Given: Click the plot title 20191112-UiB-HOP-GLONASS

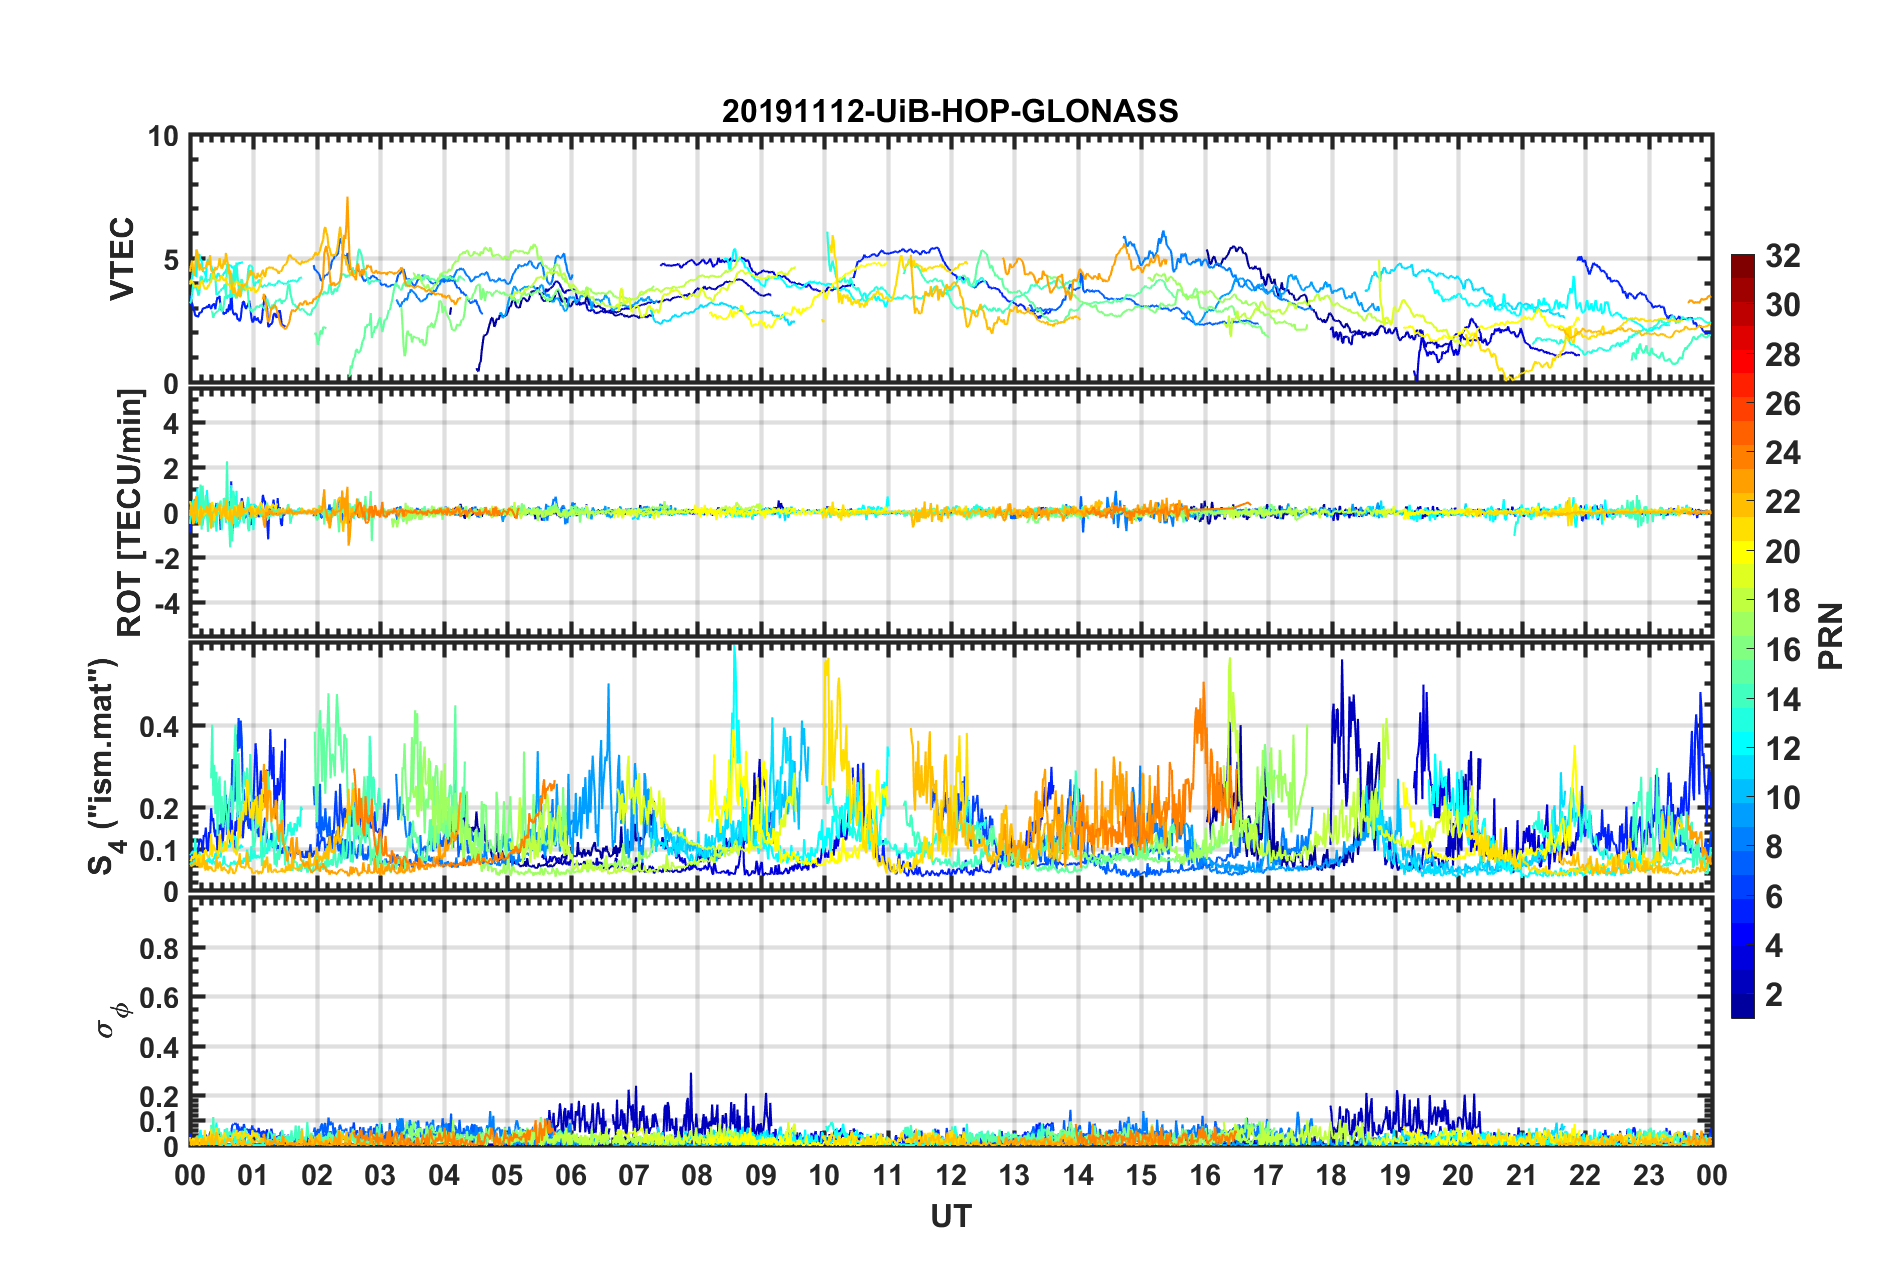Looking at the screenshot, I should [x=950, y=111].
